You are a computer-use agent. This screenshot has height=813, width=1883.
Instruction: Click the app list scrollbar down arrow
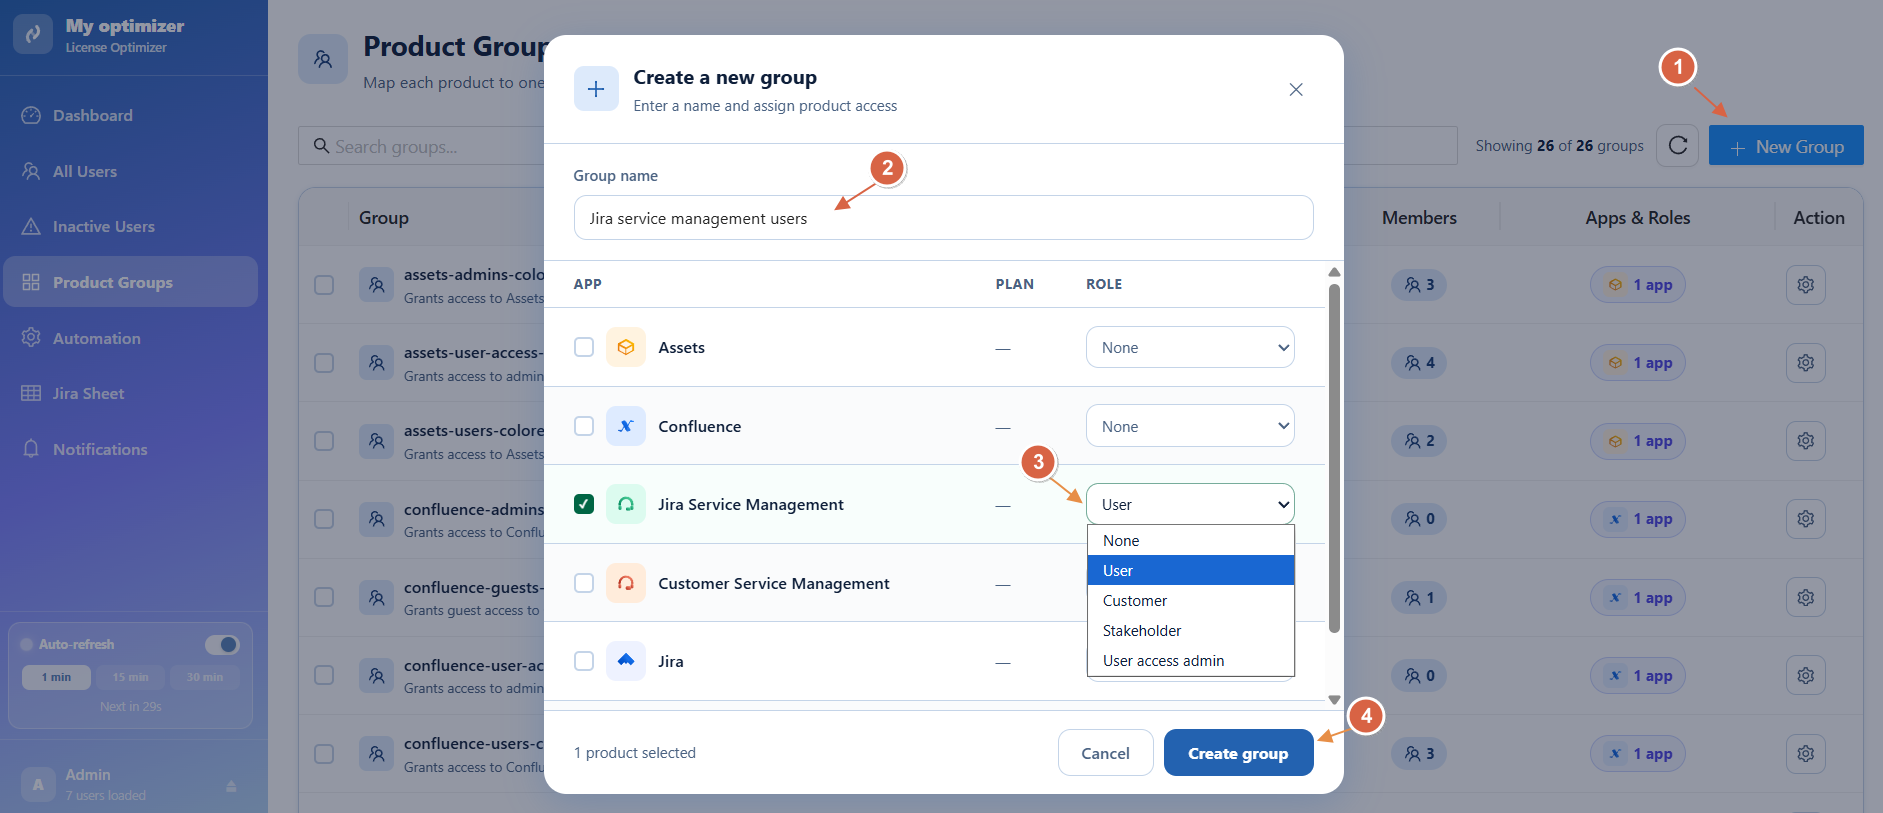(1334, 700)
